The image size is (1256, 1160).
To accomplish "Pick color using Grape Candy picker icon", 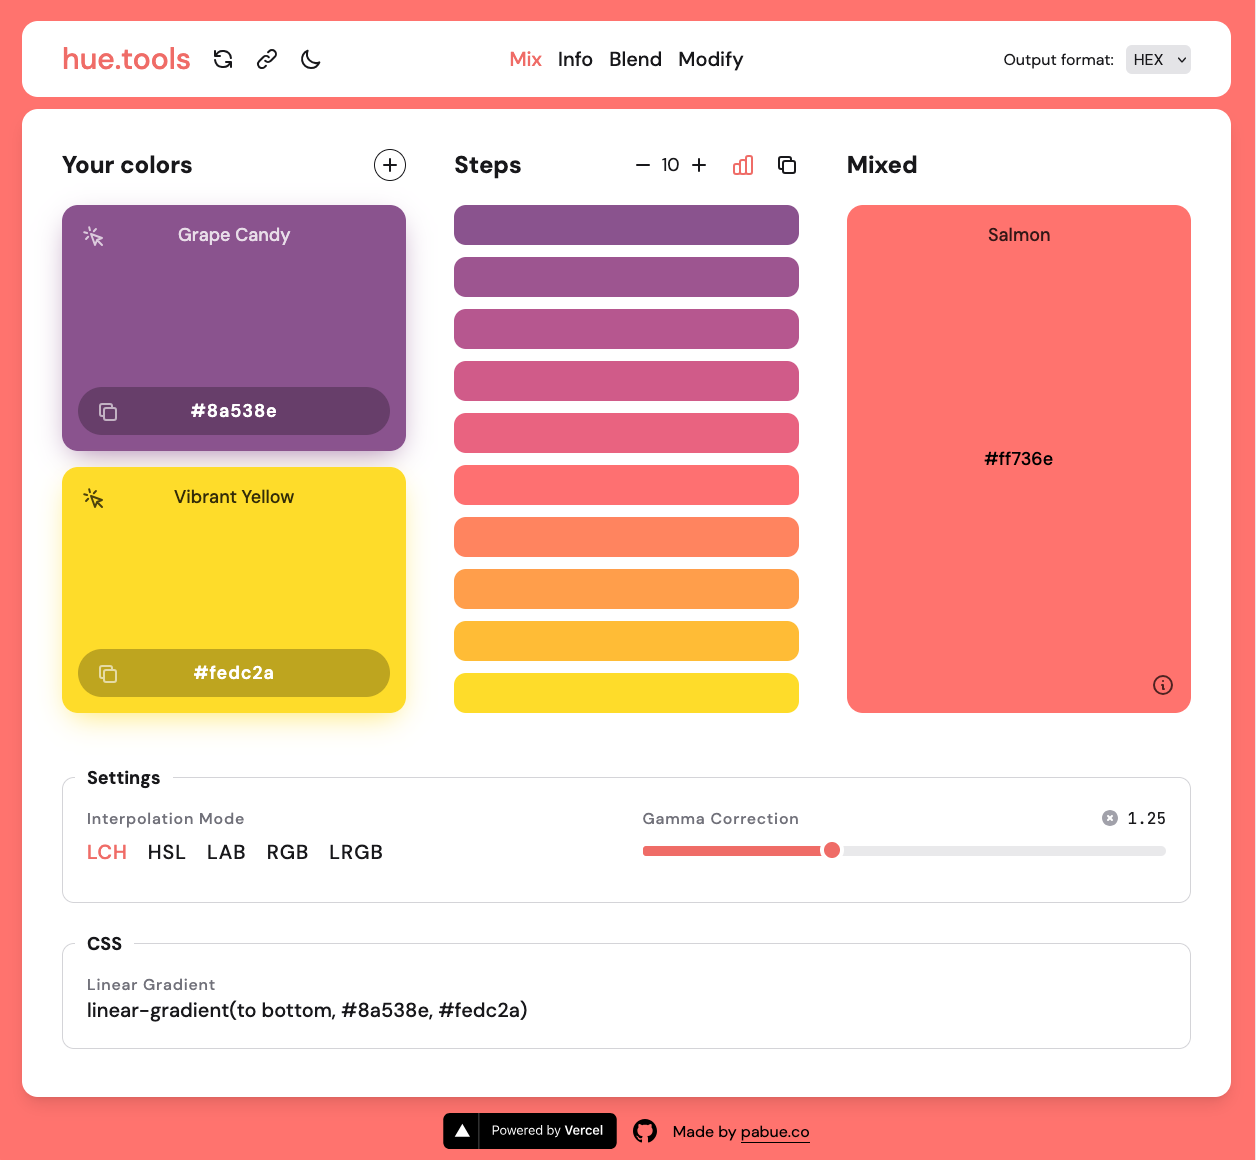I will 94,236.
